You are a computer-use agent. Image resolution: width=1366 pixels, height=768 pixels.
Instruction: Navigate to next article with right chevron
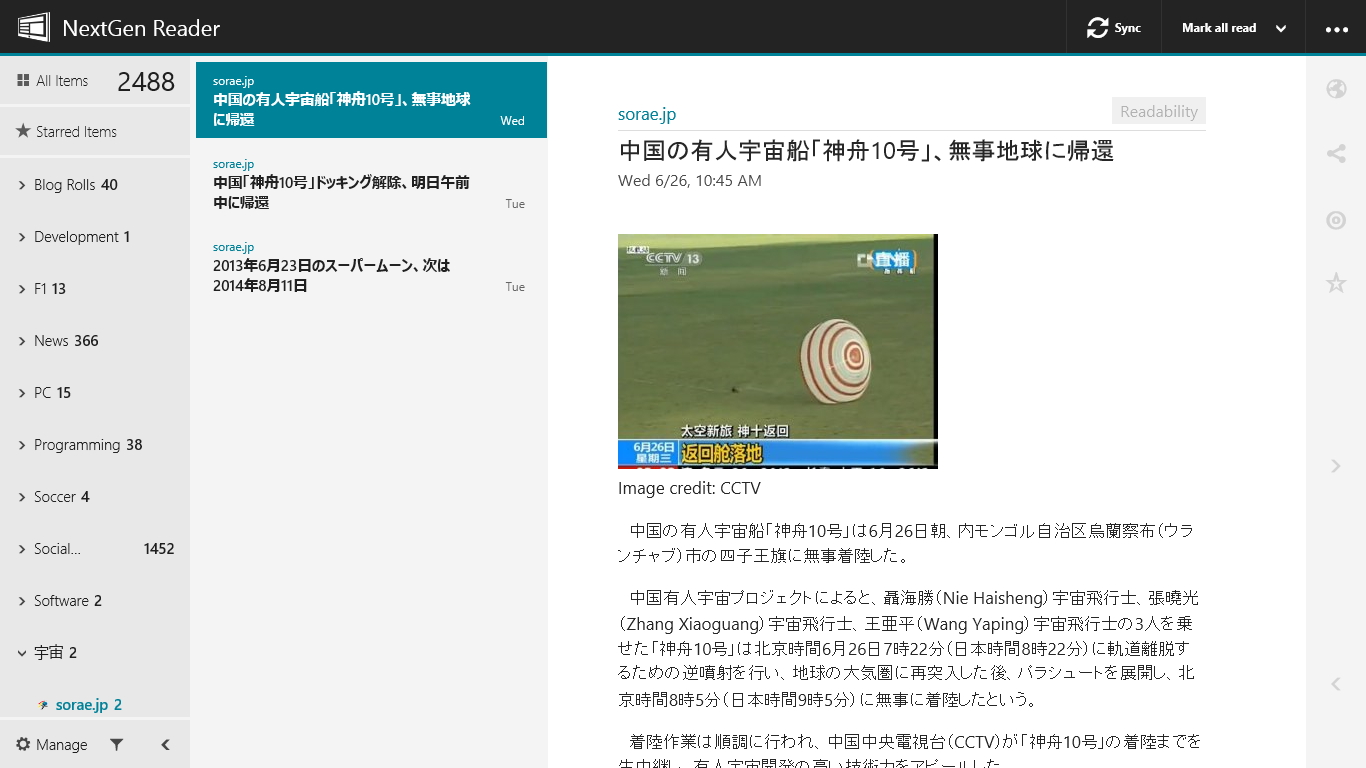pyautogui.click(x=1336, y=466)
